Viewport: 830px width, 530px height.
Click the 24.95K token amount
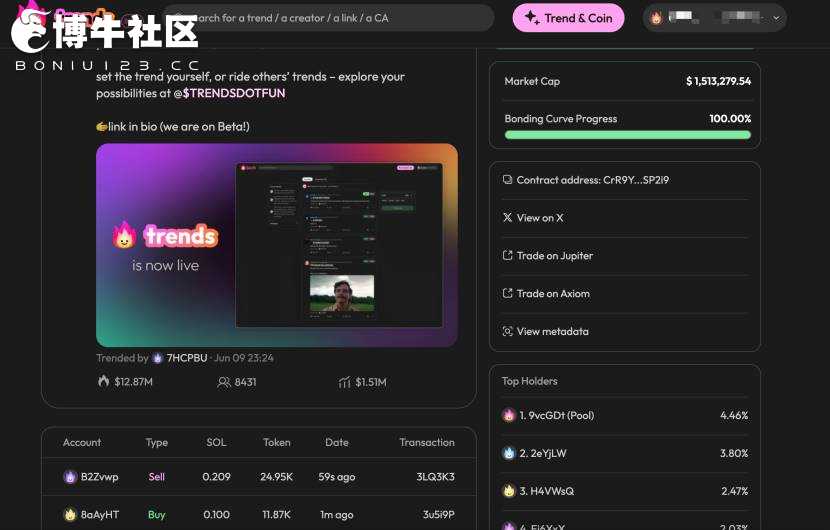(276, 477)
